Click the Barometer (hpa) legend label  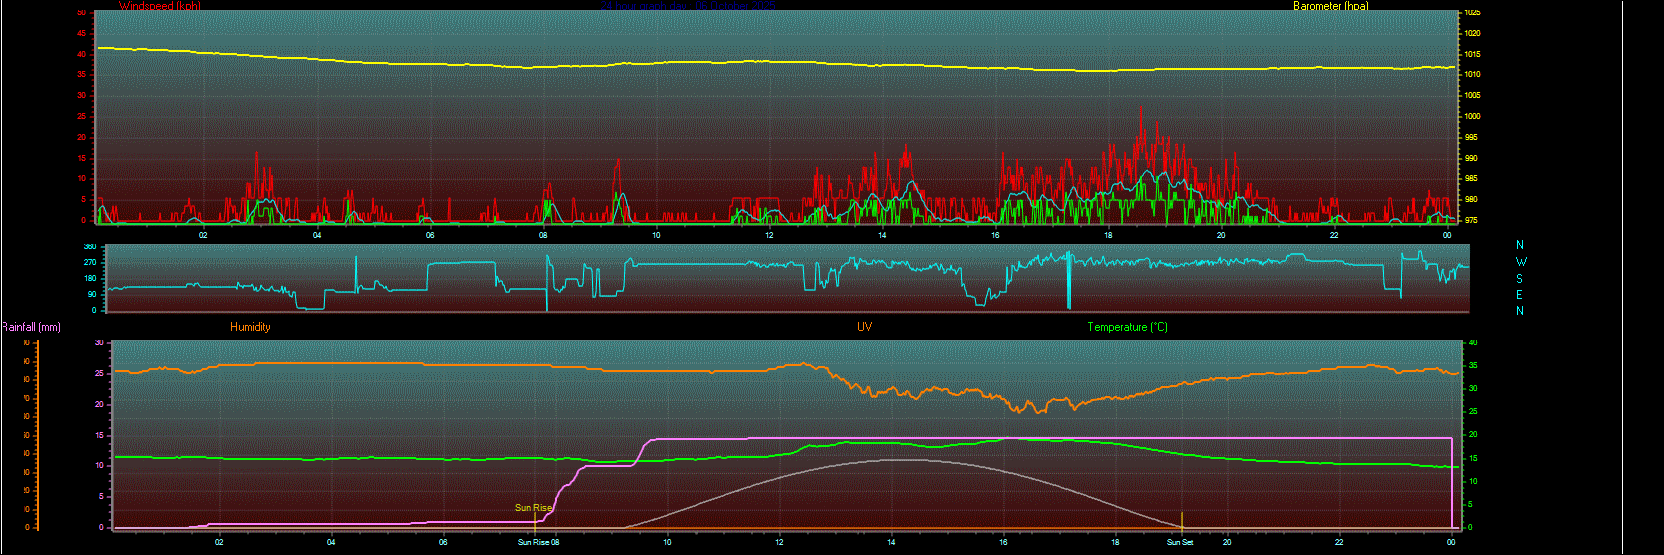pos(1330,6)
